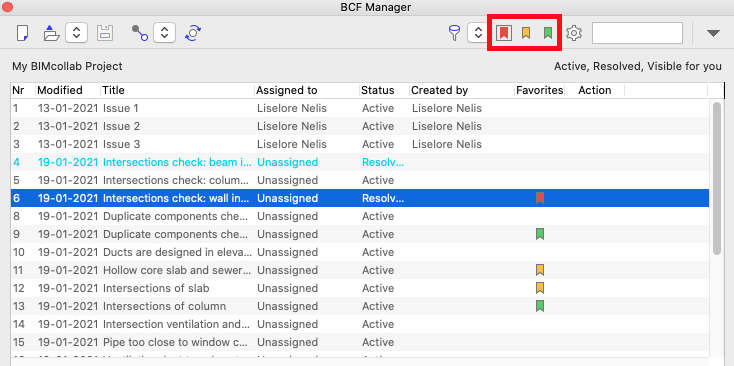Viewport: 734px width, 366px height.
Task: Click the disabled save floppy icon
Action: pyautogui.click(x=105, y=33)
